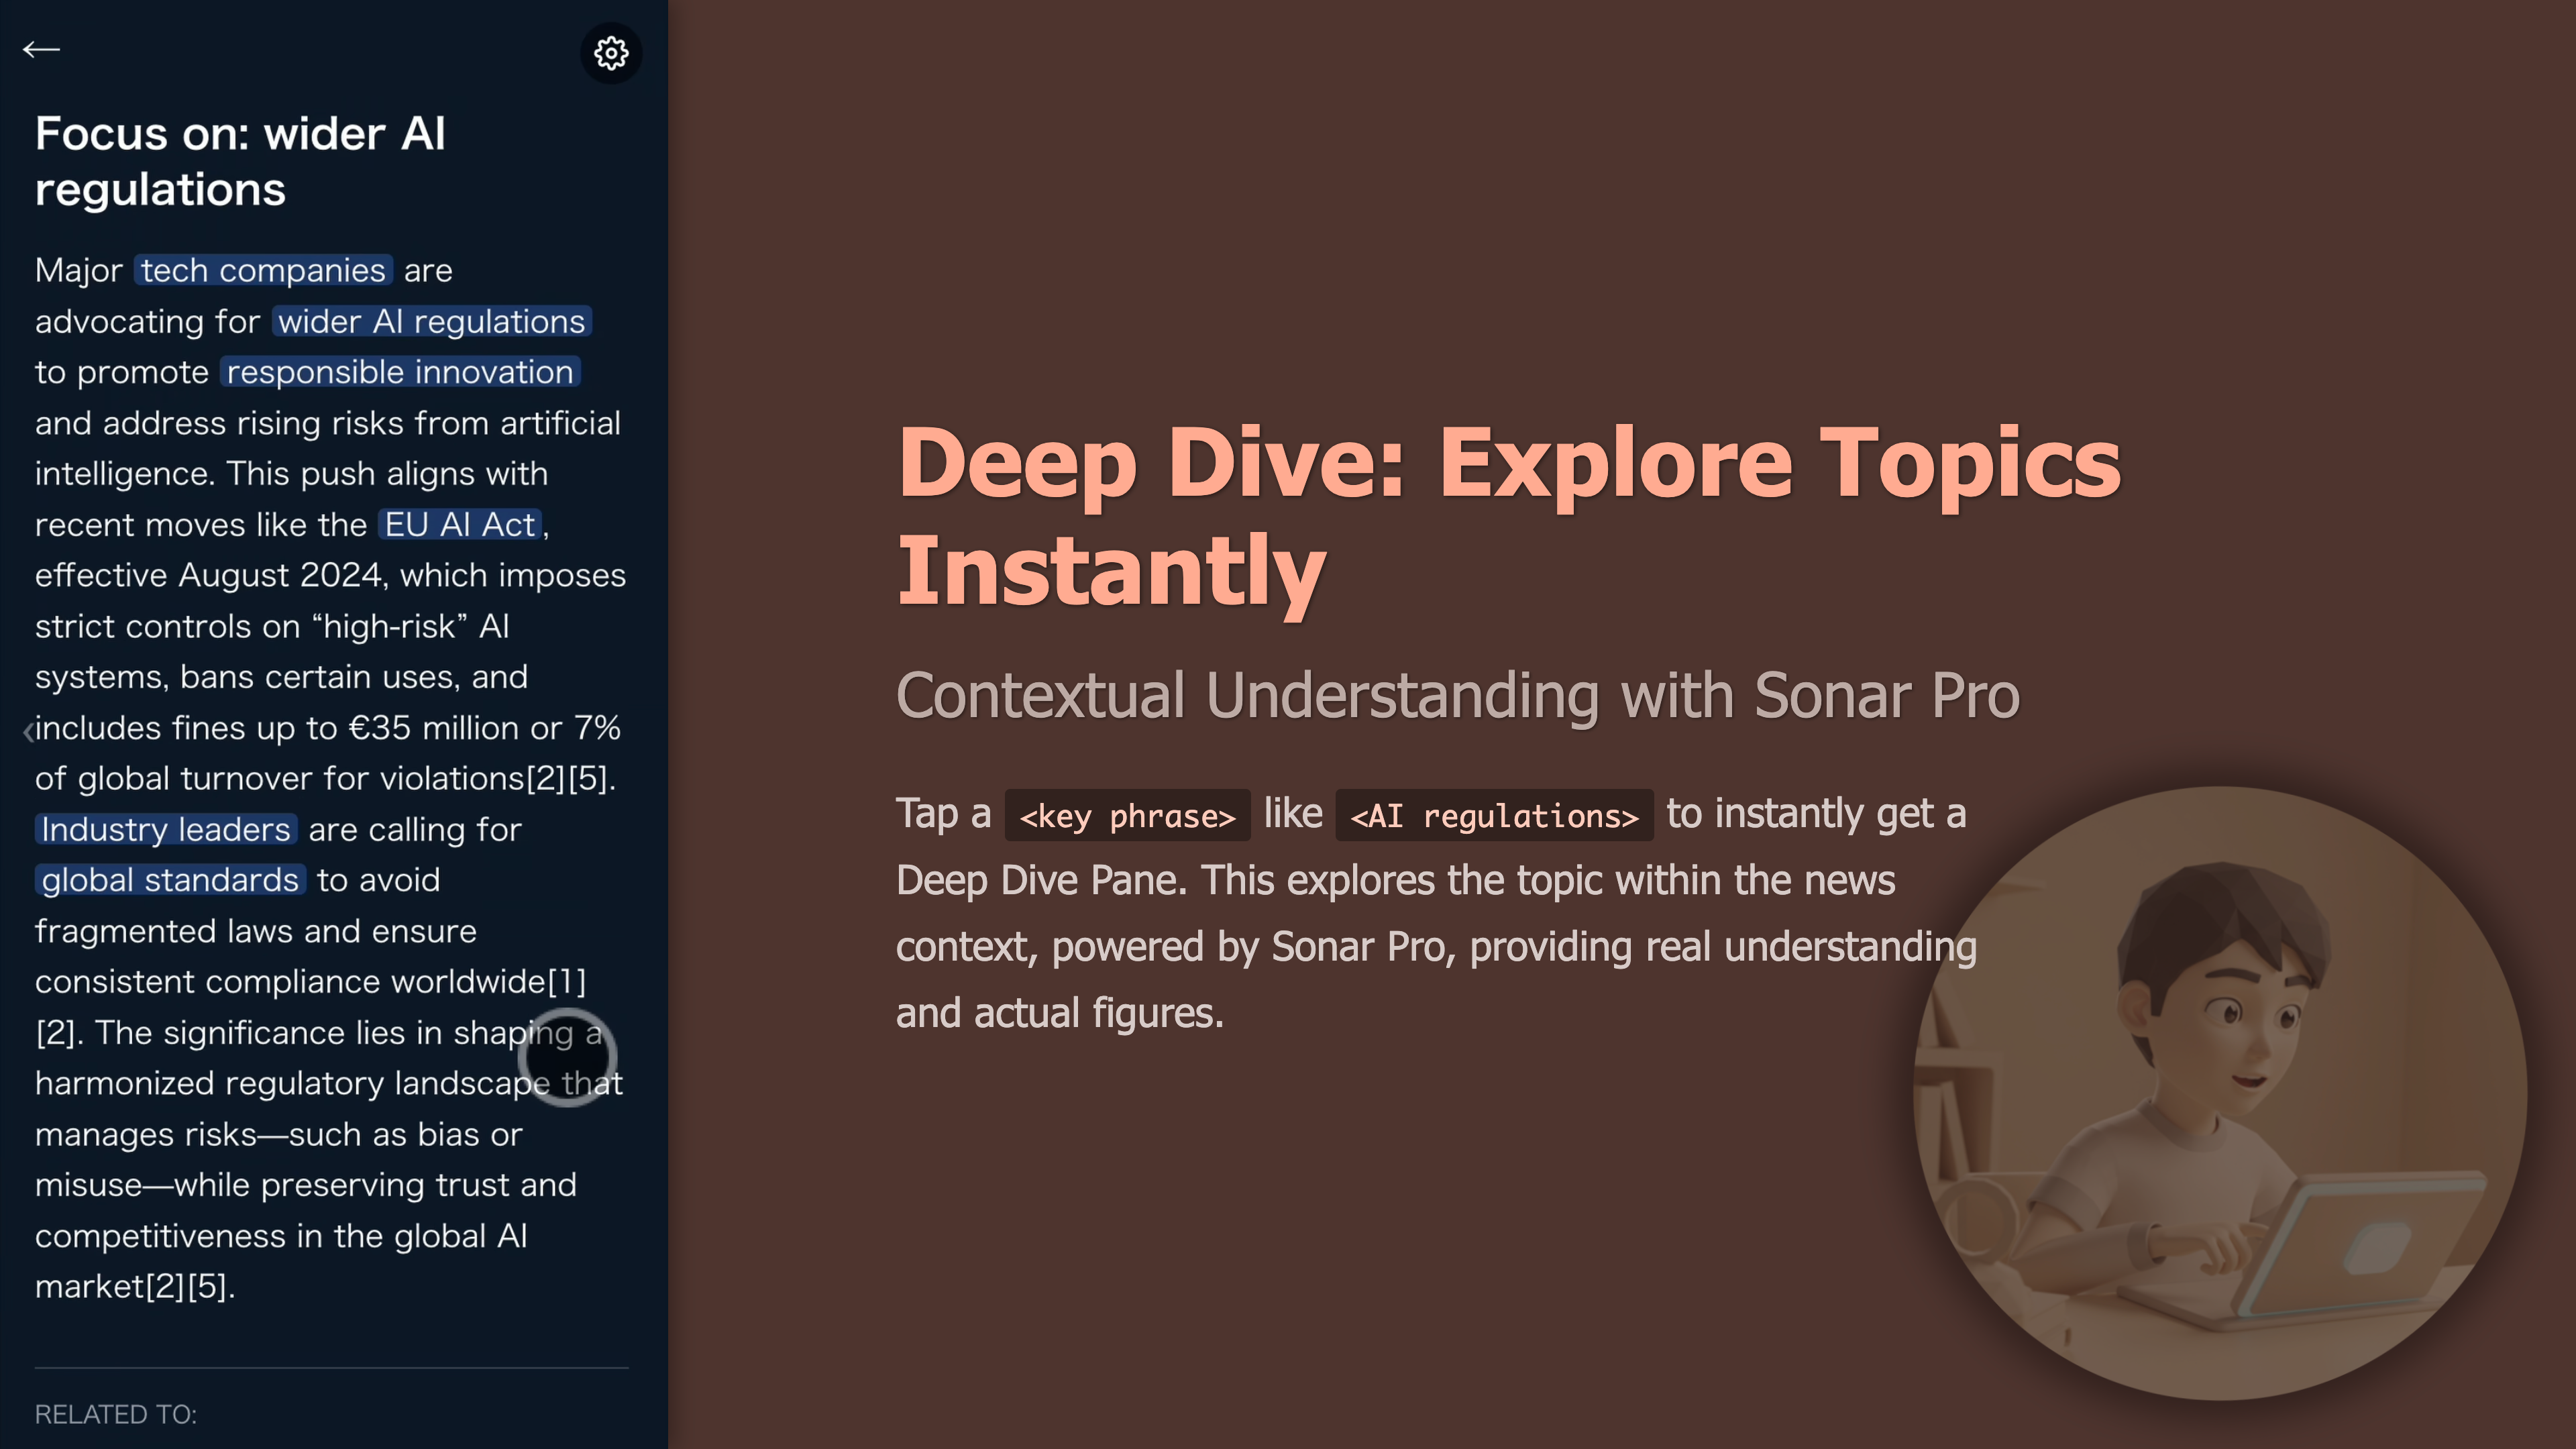
Task: Click the small left chevron at pane edge
Action: 28,732
